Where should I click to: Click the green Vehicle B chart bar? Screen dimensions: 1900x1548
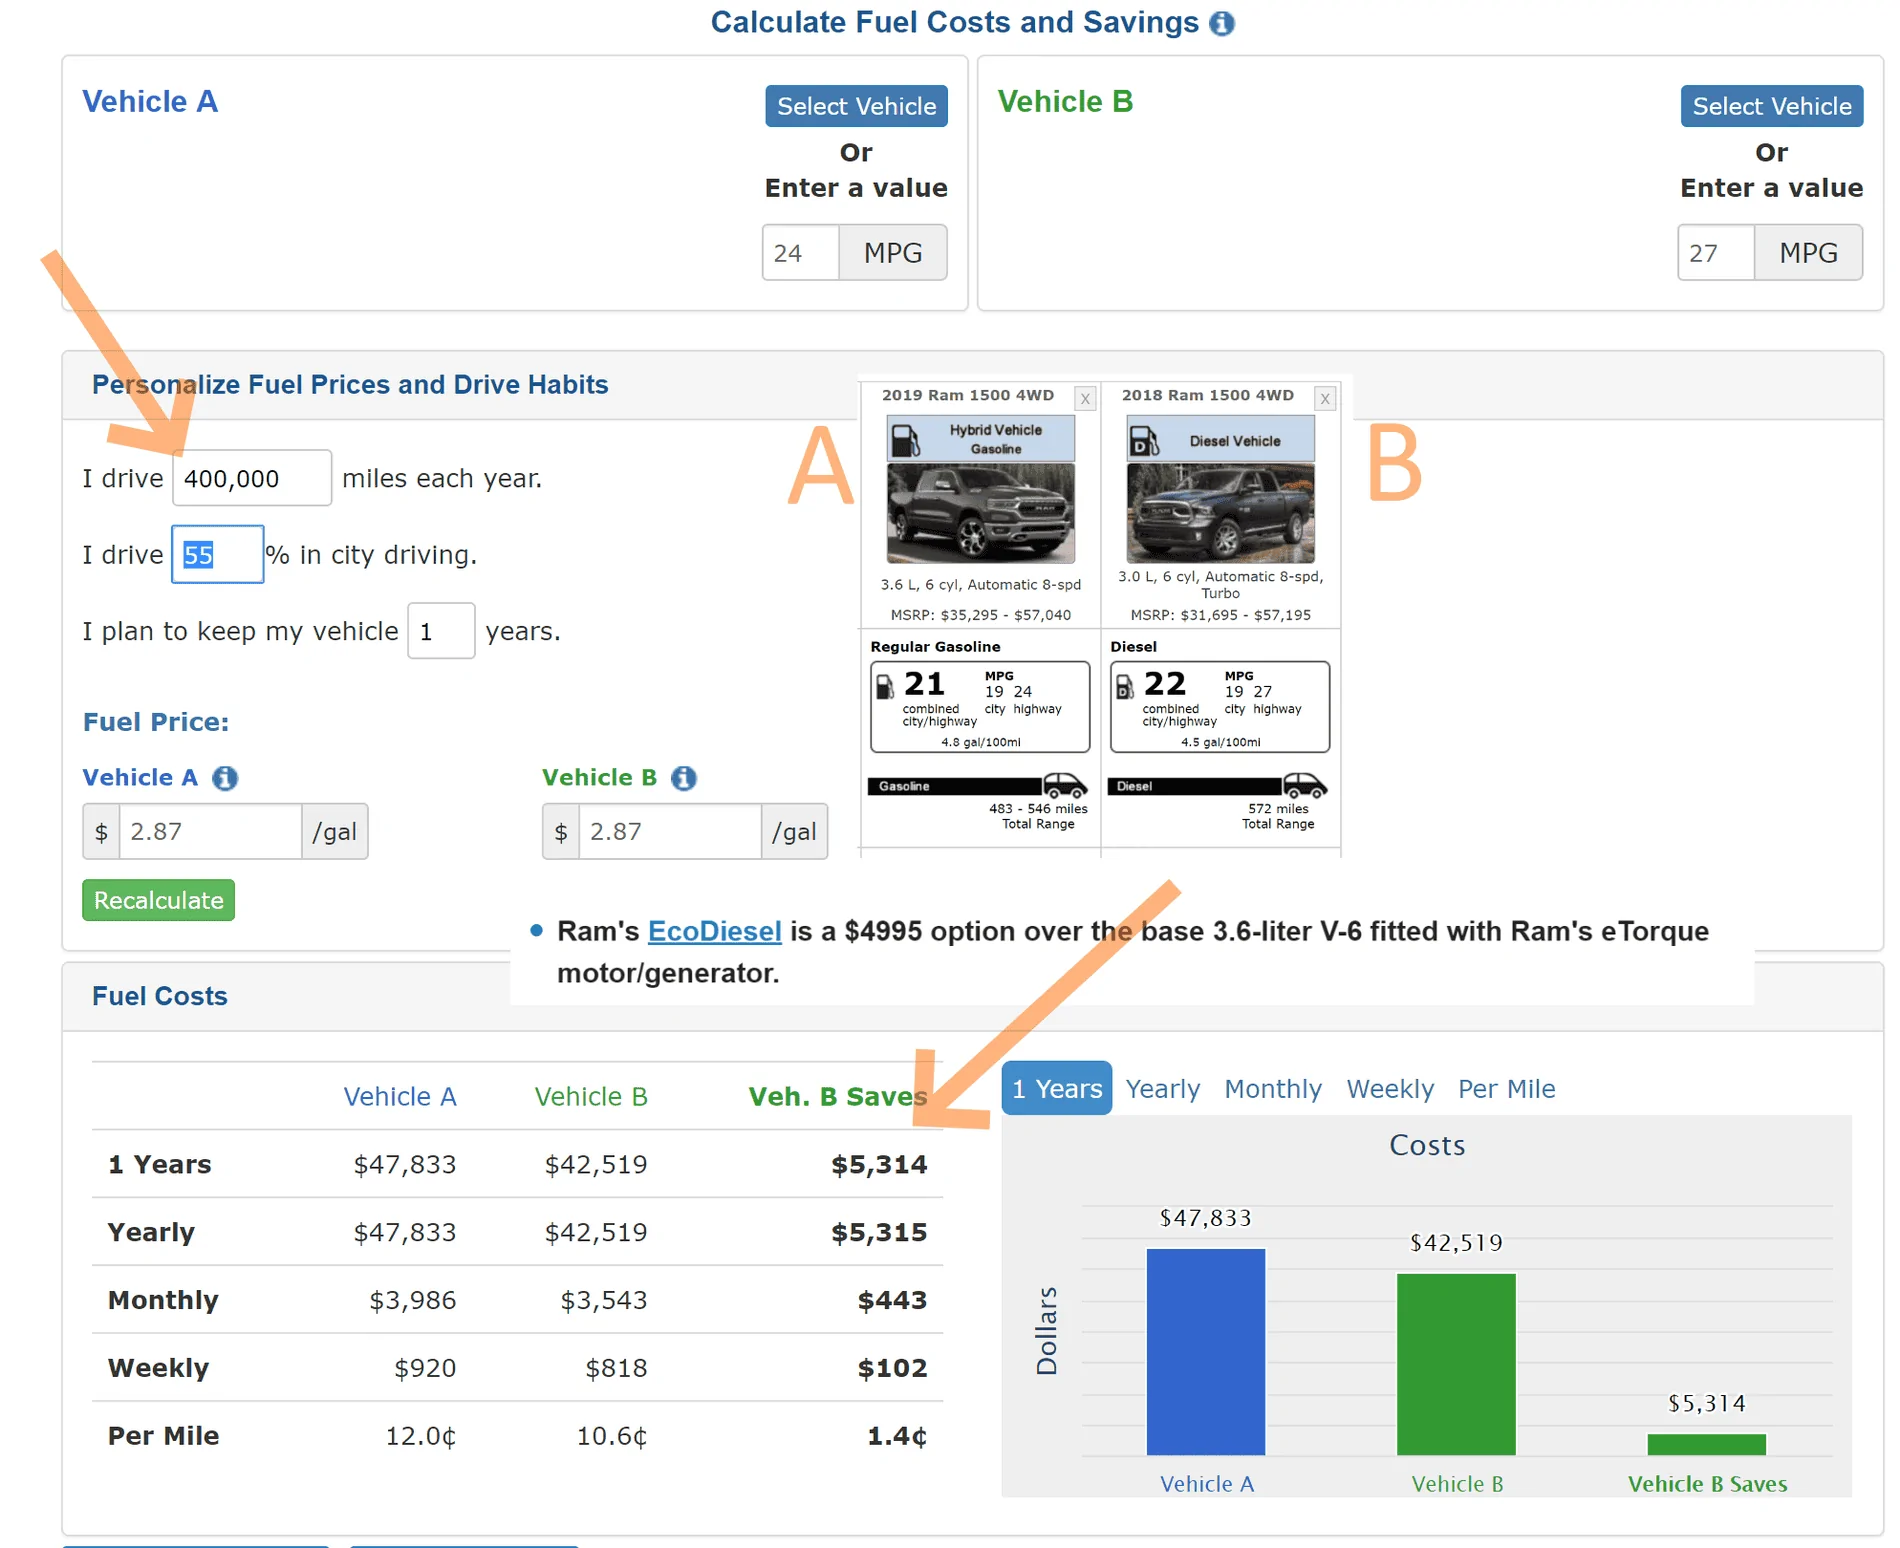tap(1456, 1364)
